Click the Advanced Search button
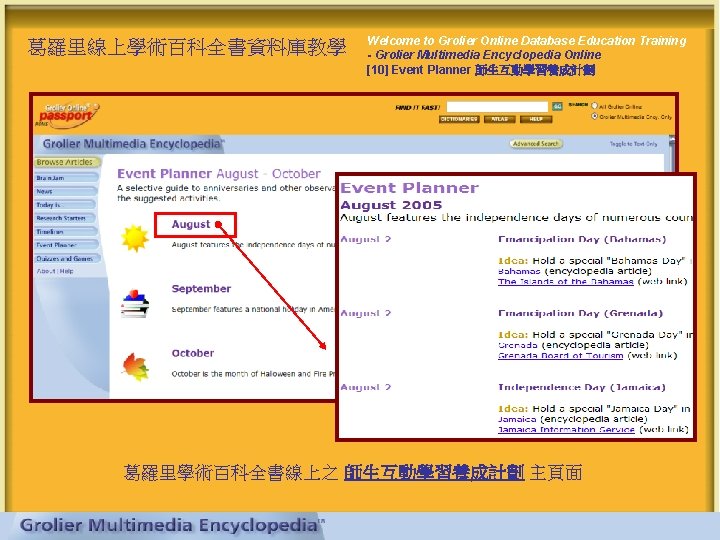Screen dimensions: 720x540 (536, 144)
